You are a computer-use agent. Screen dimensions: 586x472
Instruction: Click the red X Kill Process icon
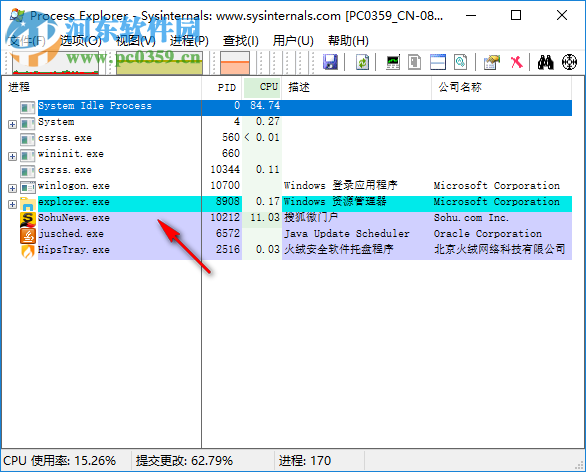(x=516, y=62)
